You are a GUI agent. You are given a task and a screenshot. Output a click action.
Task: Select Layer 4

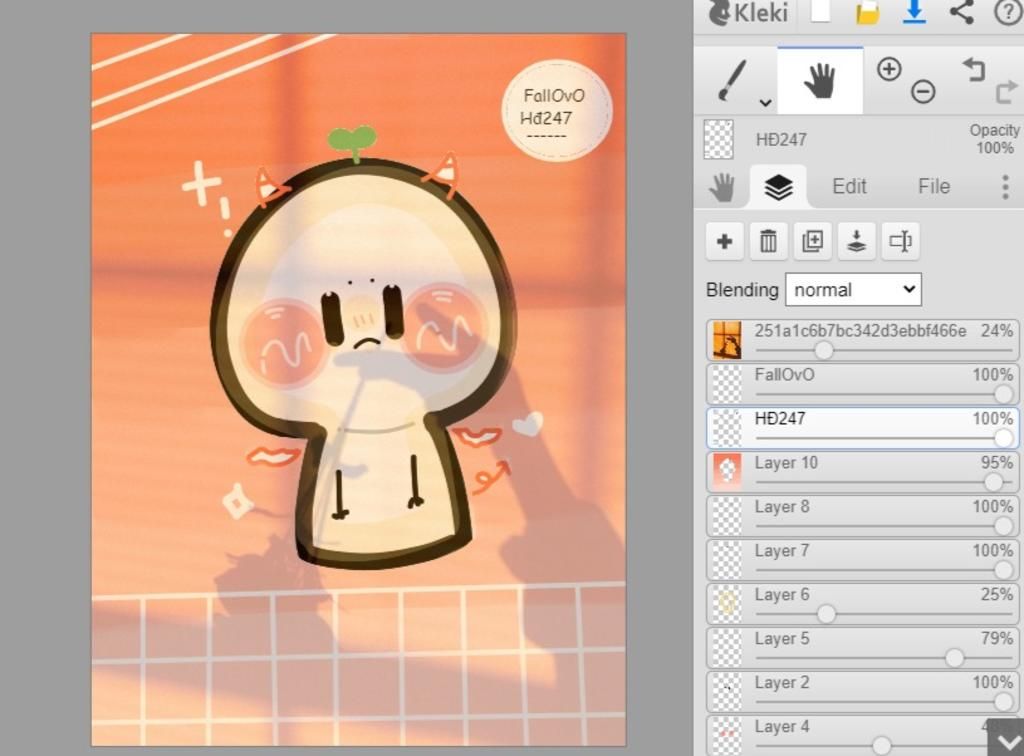(863, 736)
